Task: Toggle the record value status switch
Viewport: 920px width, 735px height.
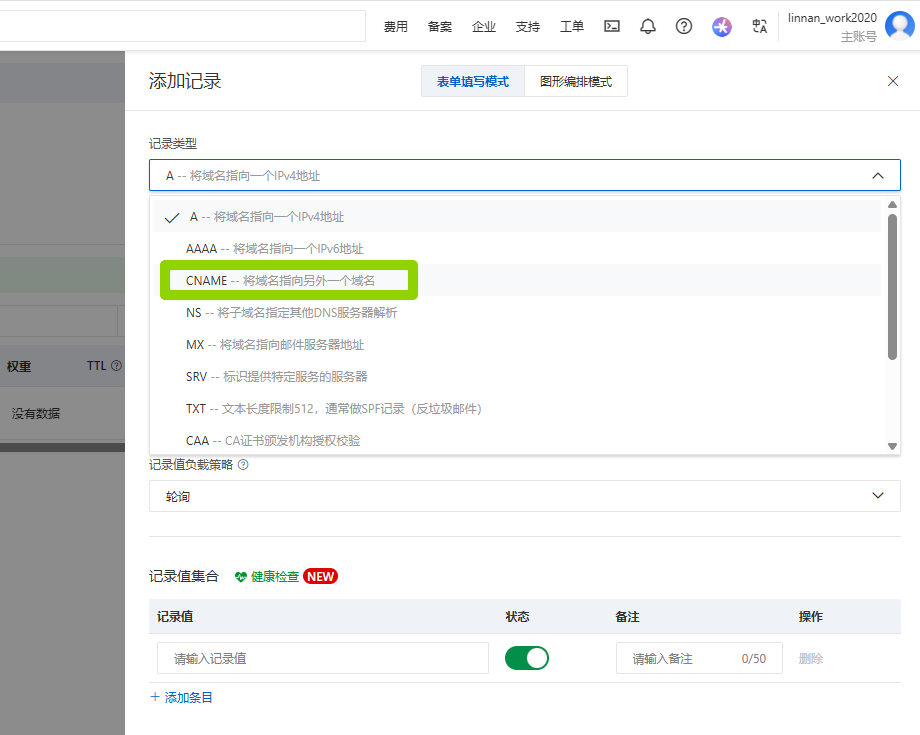Action: point(527,658)
